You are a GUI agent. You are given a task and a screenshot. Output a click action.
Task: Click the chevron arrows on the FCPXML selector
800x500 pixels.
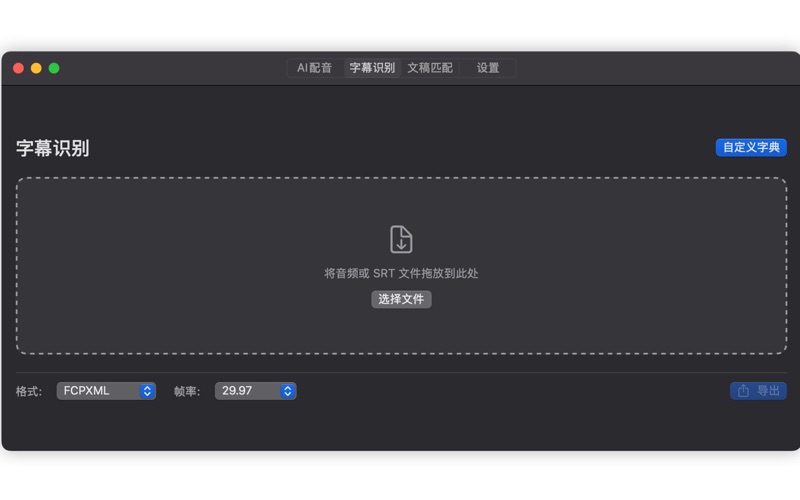point(147,391)
